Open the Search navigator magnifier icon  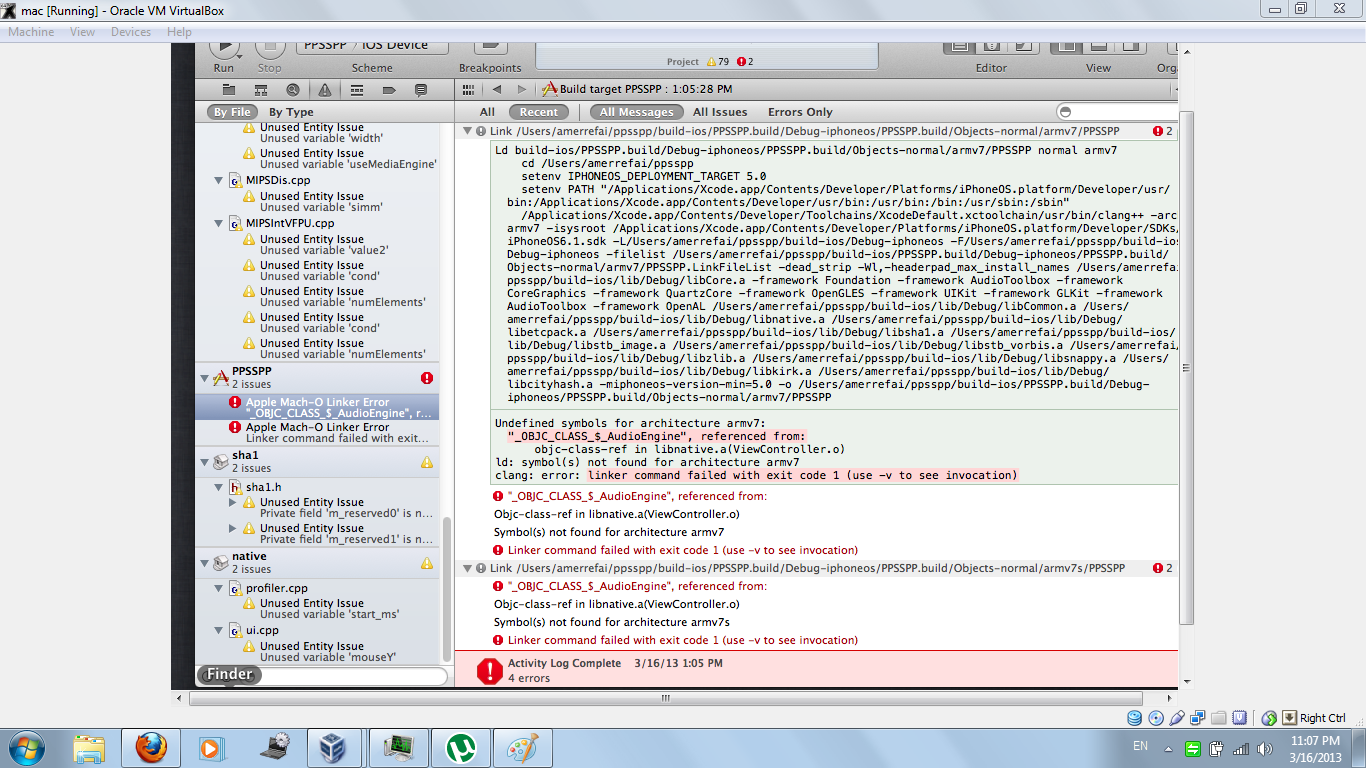coord(292,90)
